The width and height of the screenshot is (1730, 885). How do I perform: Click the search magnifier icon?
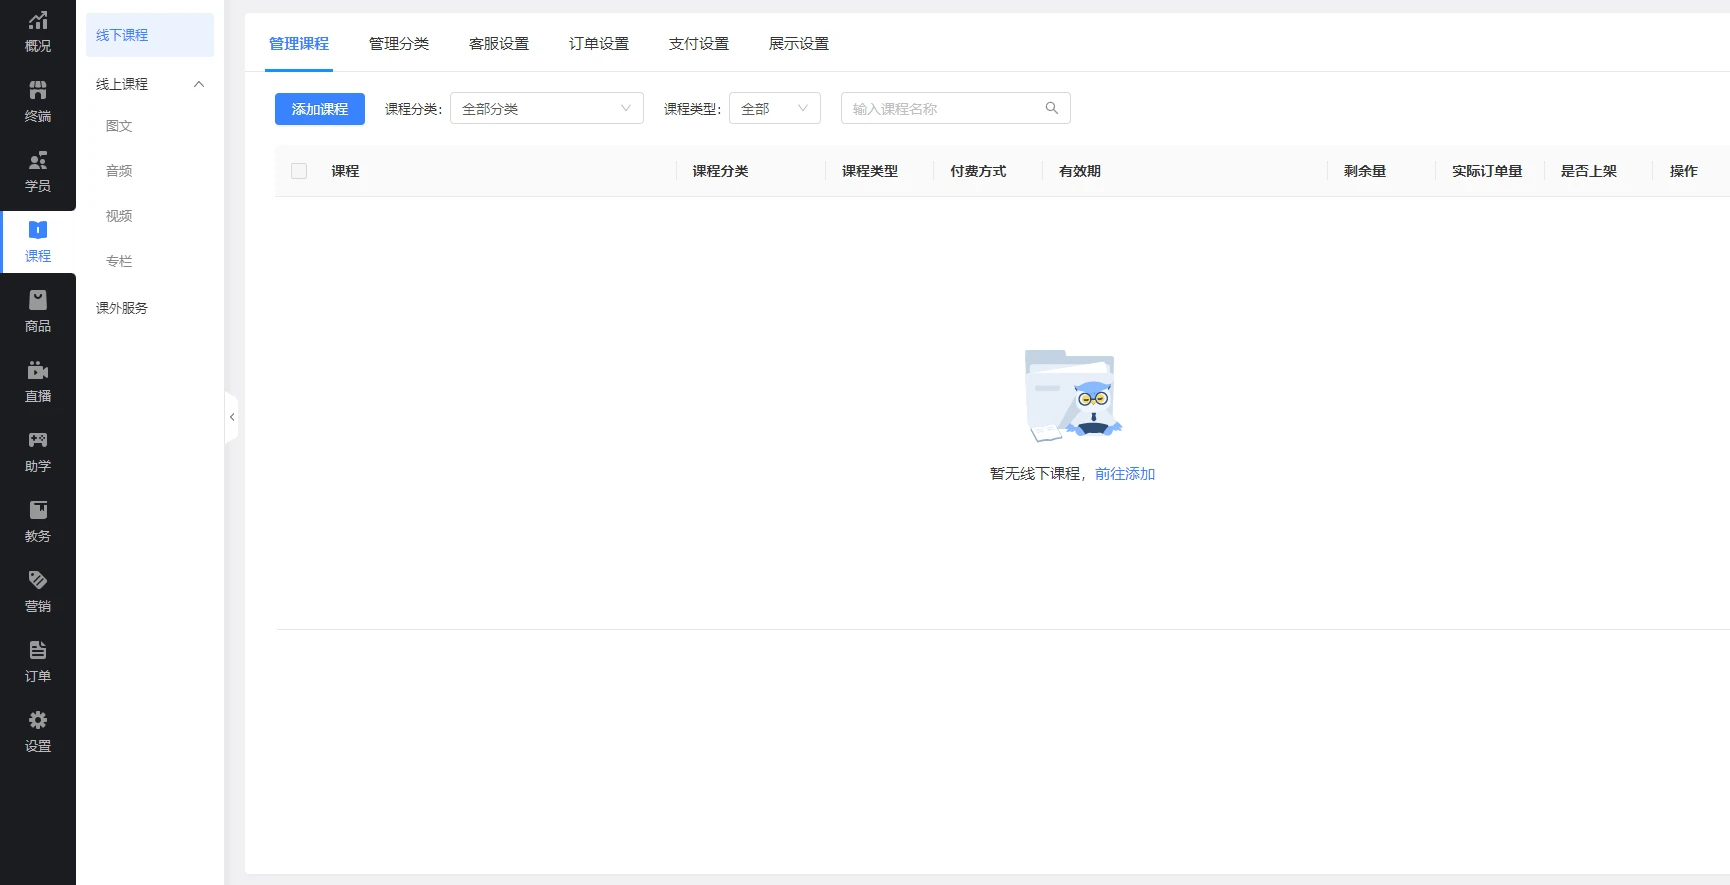point(1051,108)
